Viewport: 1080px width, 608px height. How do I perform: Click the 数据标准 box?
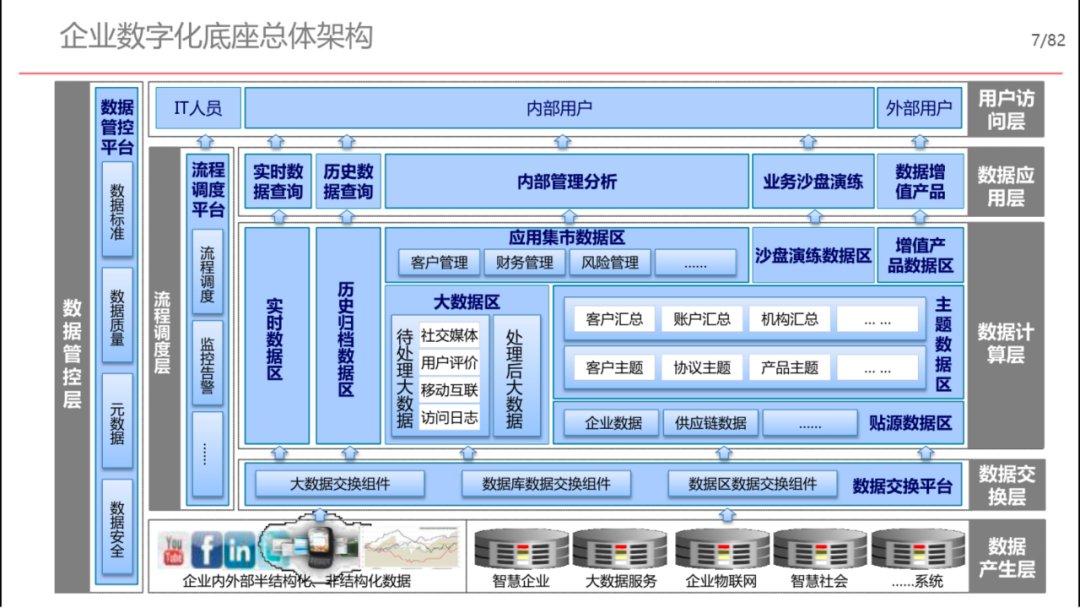(117, 210)
